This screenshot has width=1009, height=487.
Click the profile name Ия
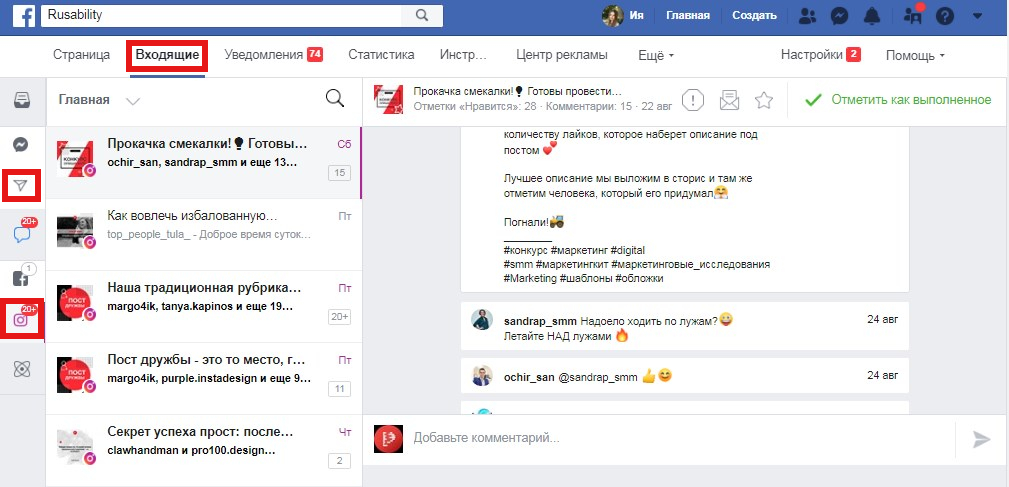(x=636, y=16)
